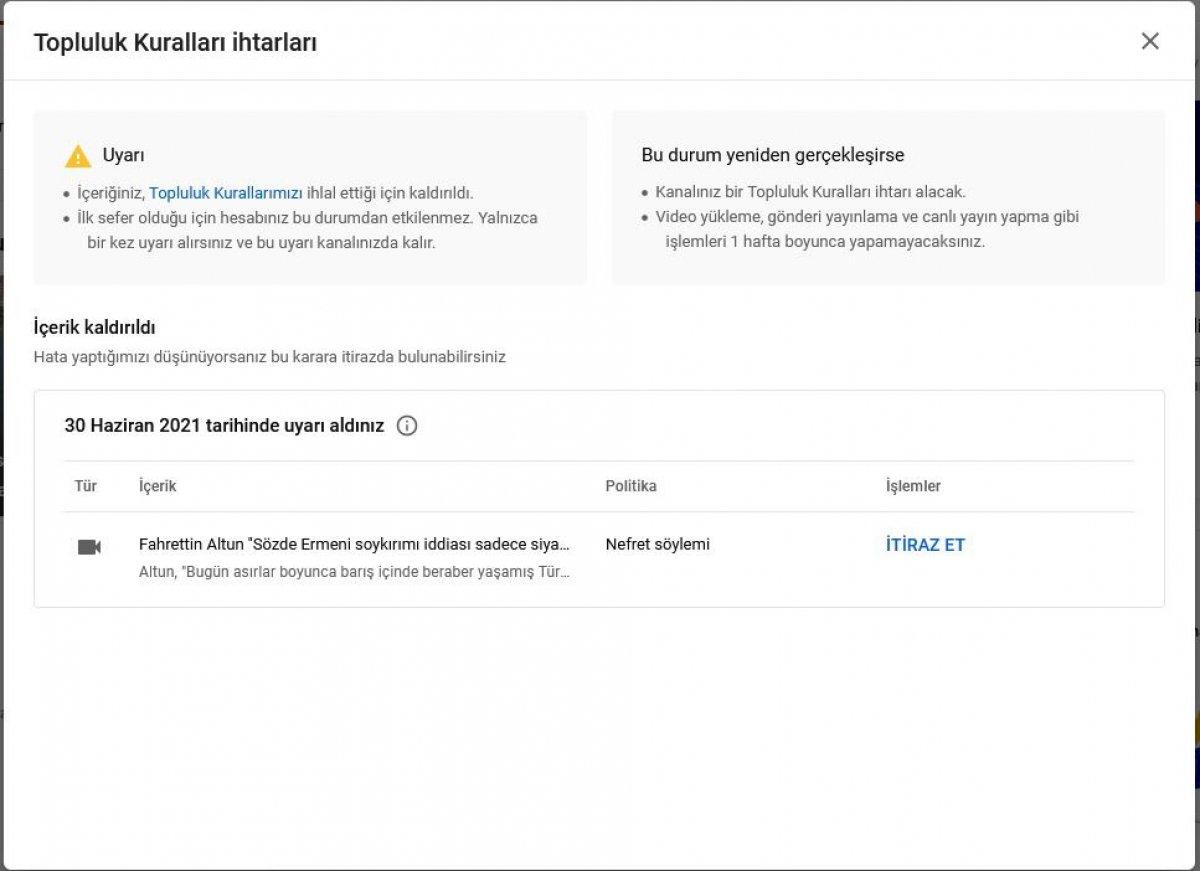Click the Nefret söylemi policy text
The image size is (1200, 871).
[x=657, y=545]
